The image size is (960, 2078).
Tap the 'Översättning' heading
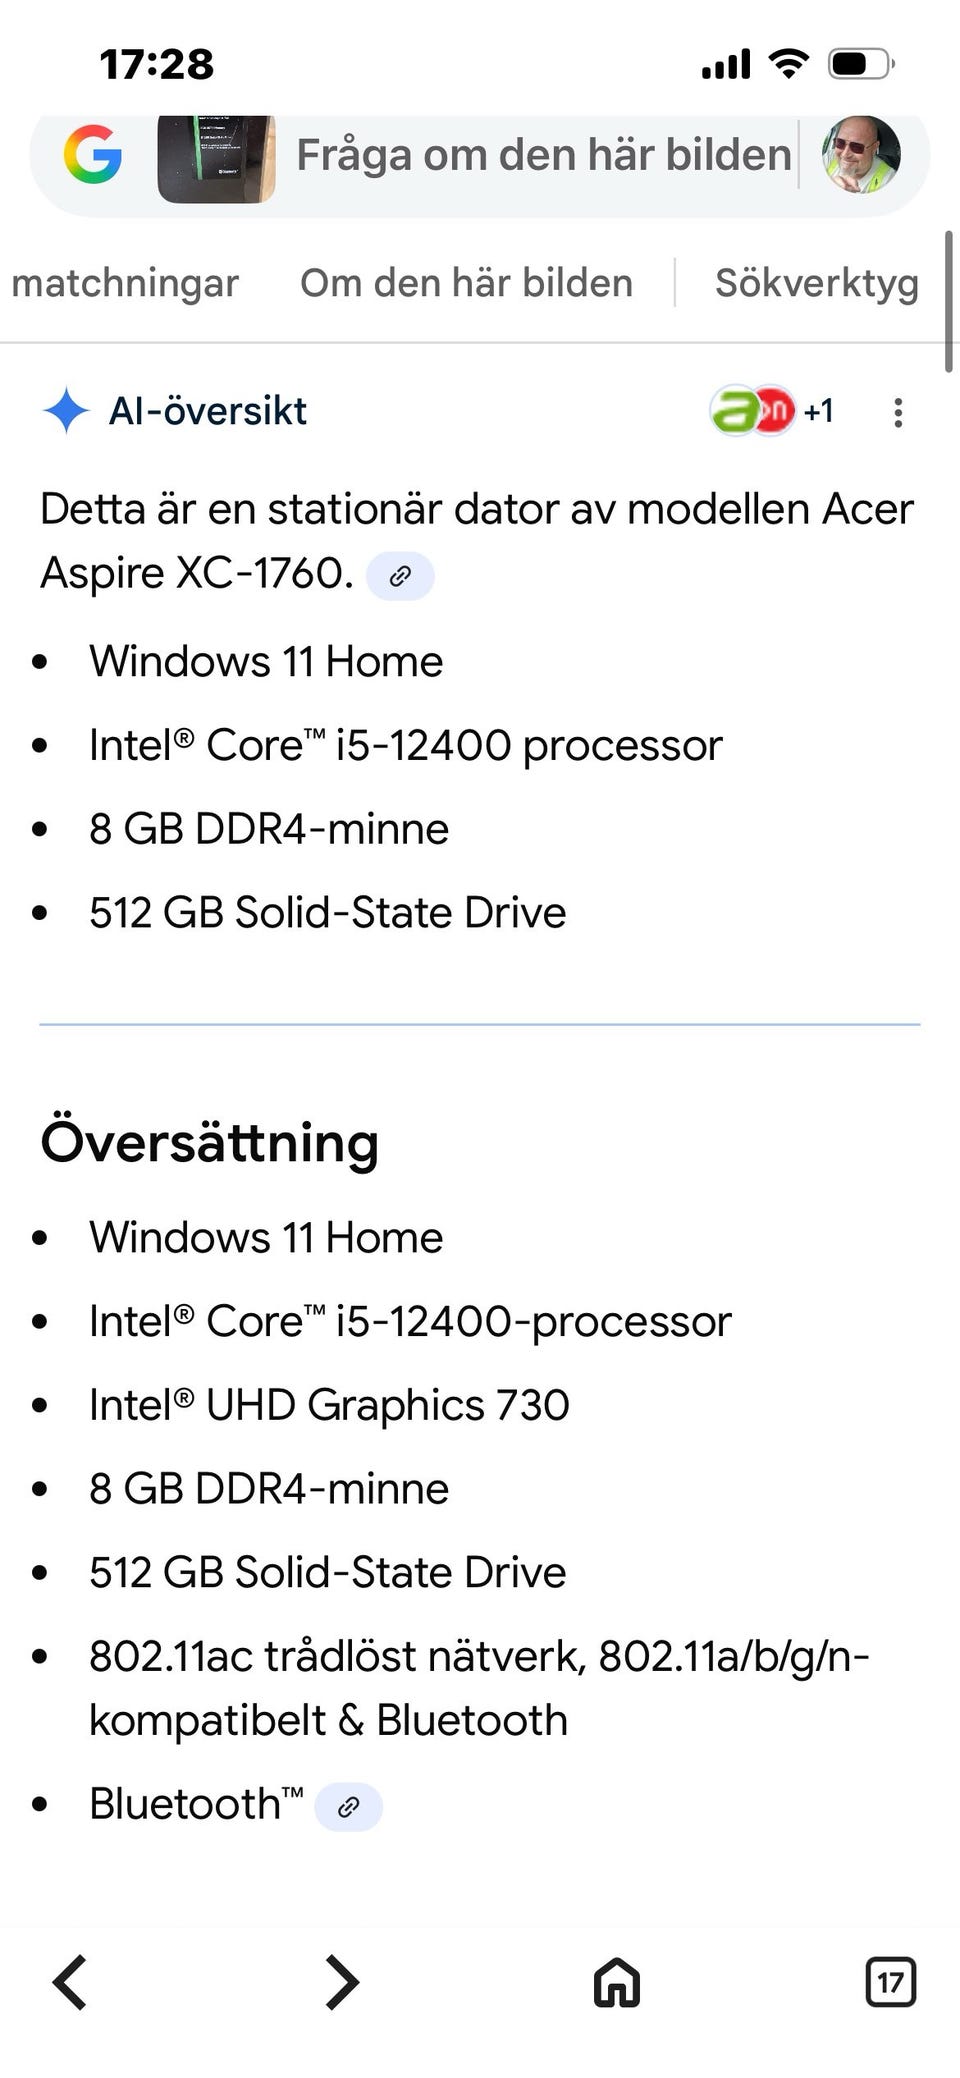[210, 1142]
